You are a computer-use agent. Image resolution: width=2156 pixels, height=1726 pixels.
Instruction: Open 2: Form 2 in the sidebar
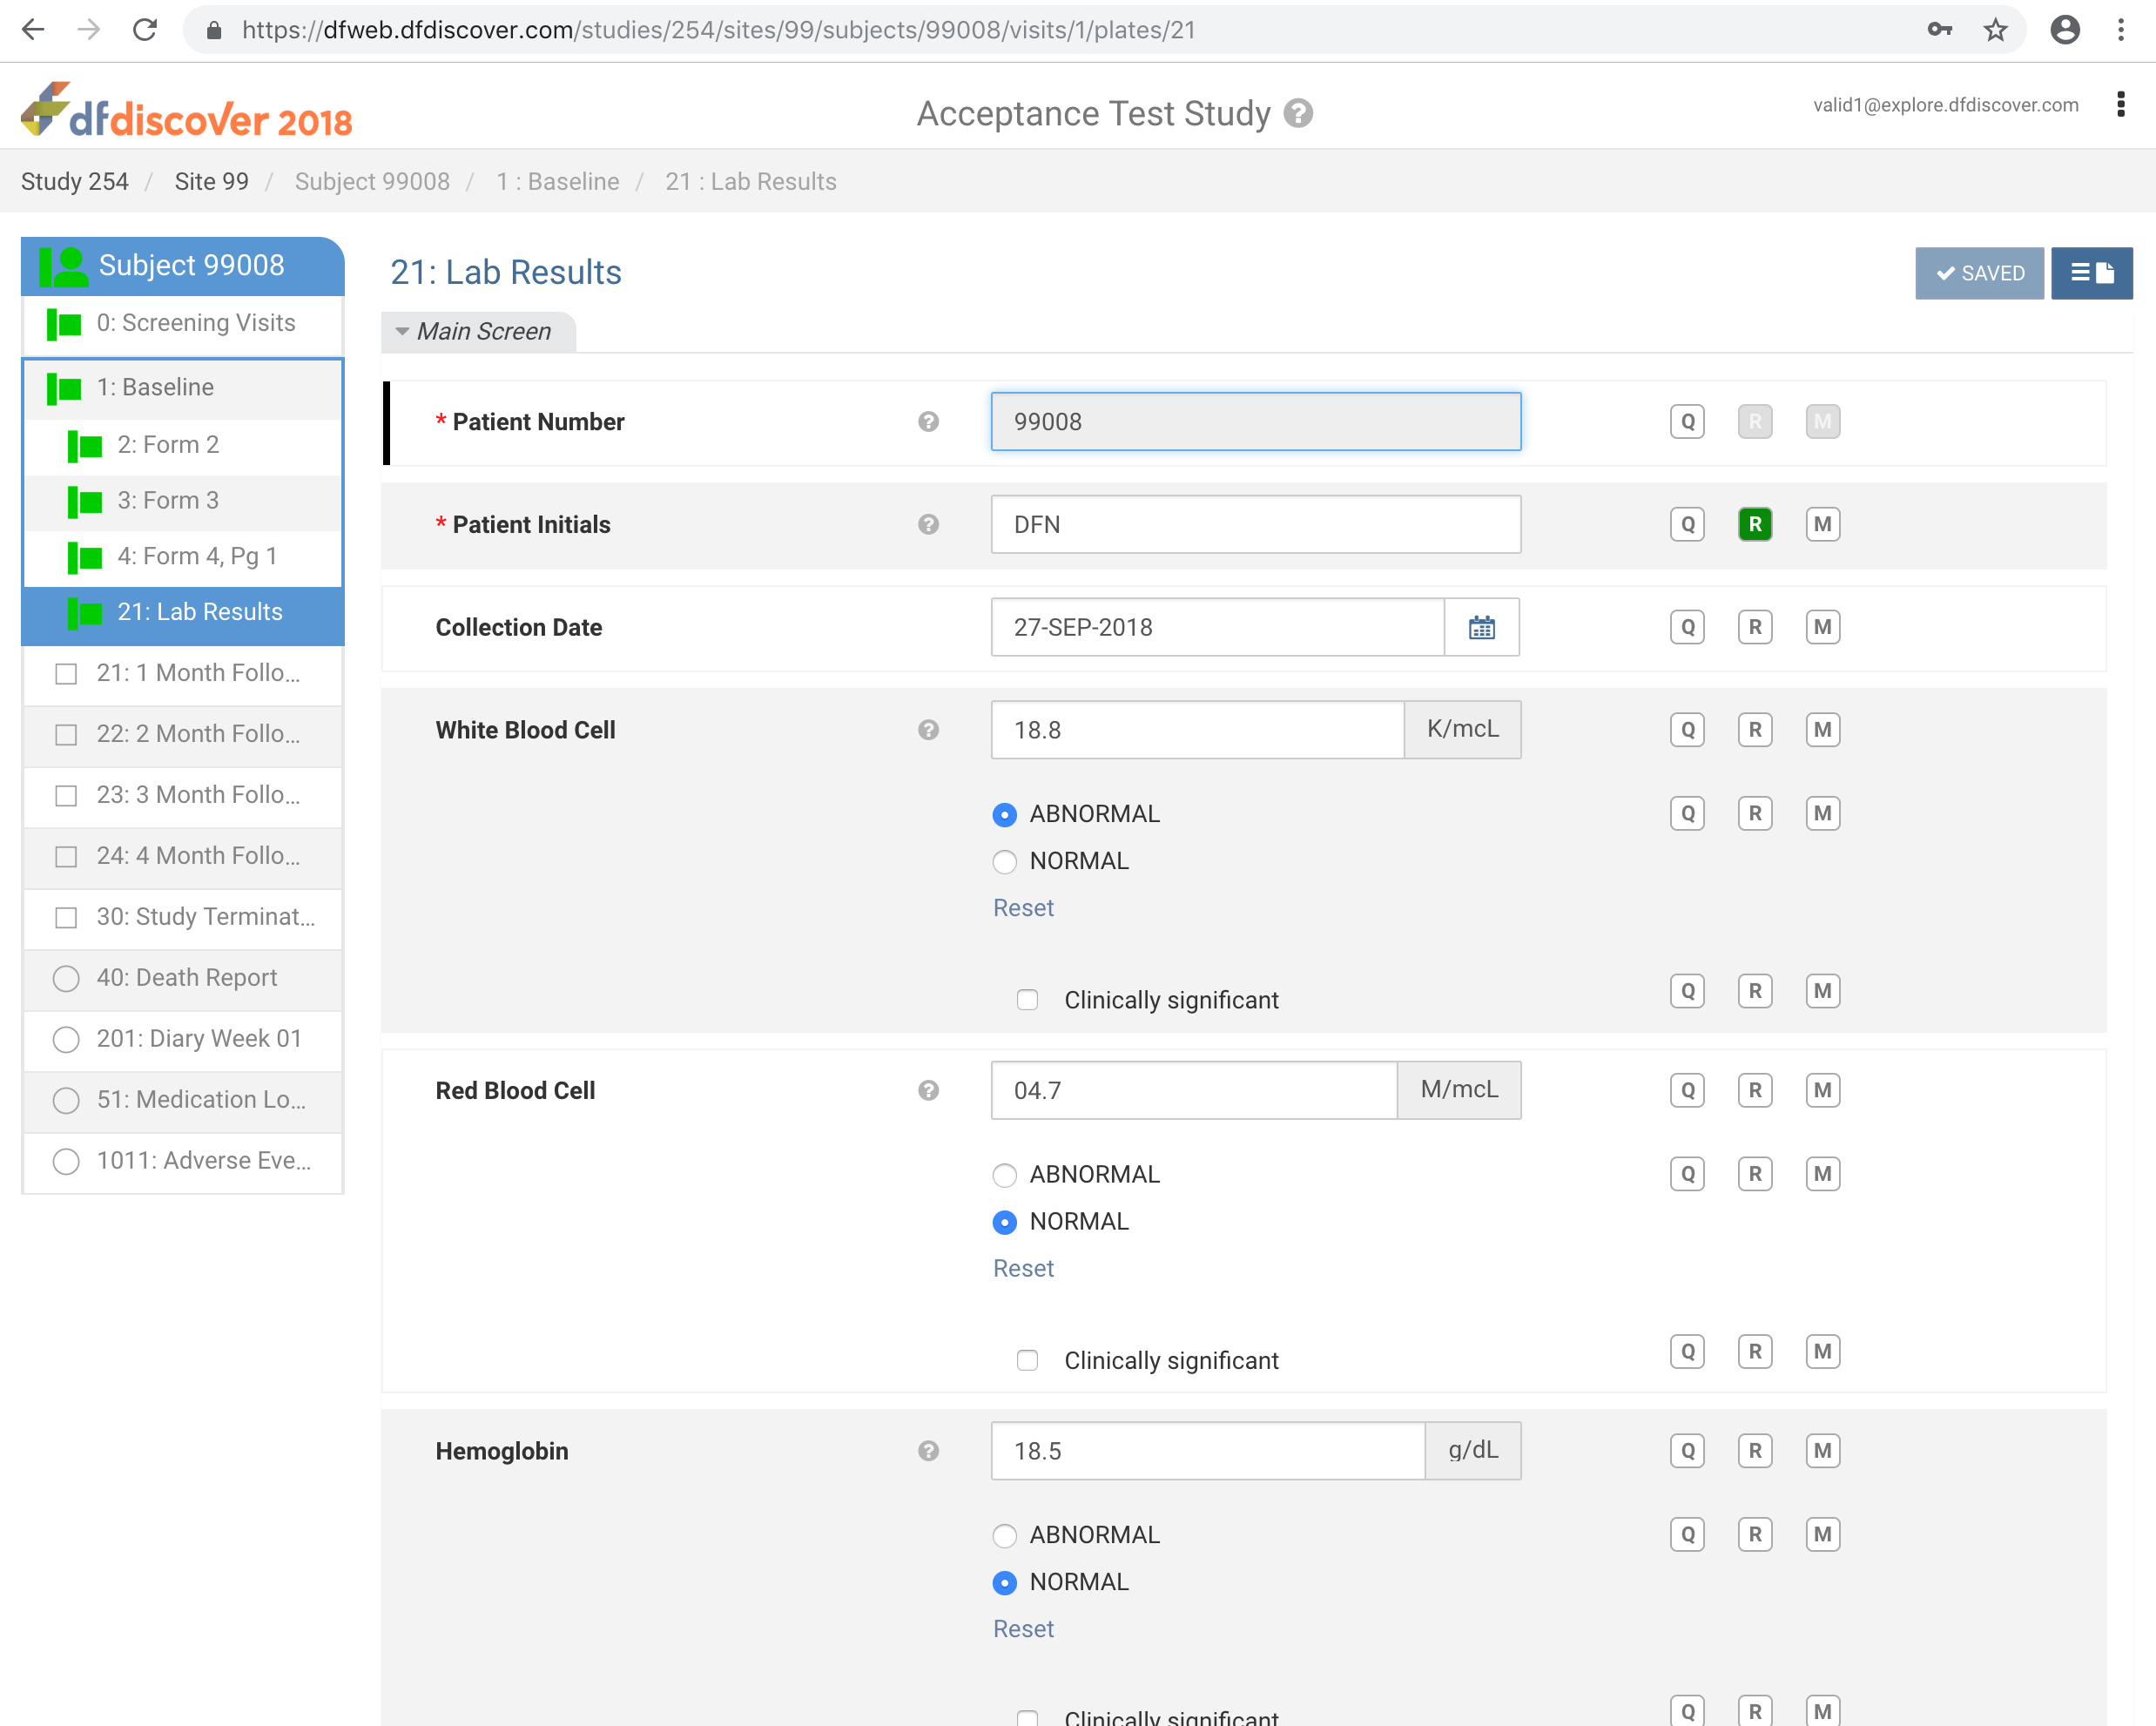tap(168, 444)
